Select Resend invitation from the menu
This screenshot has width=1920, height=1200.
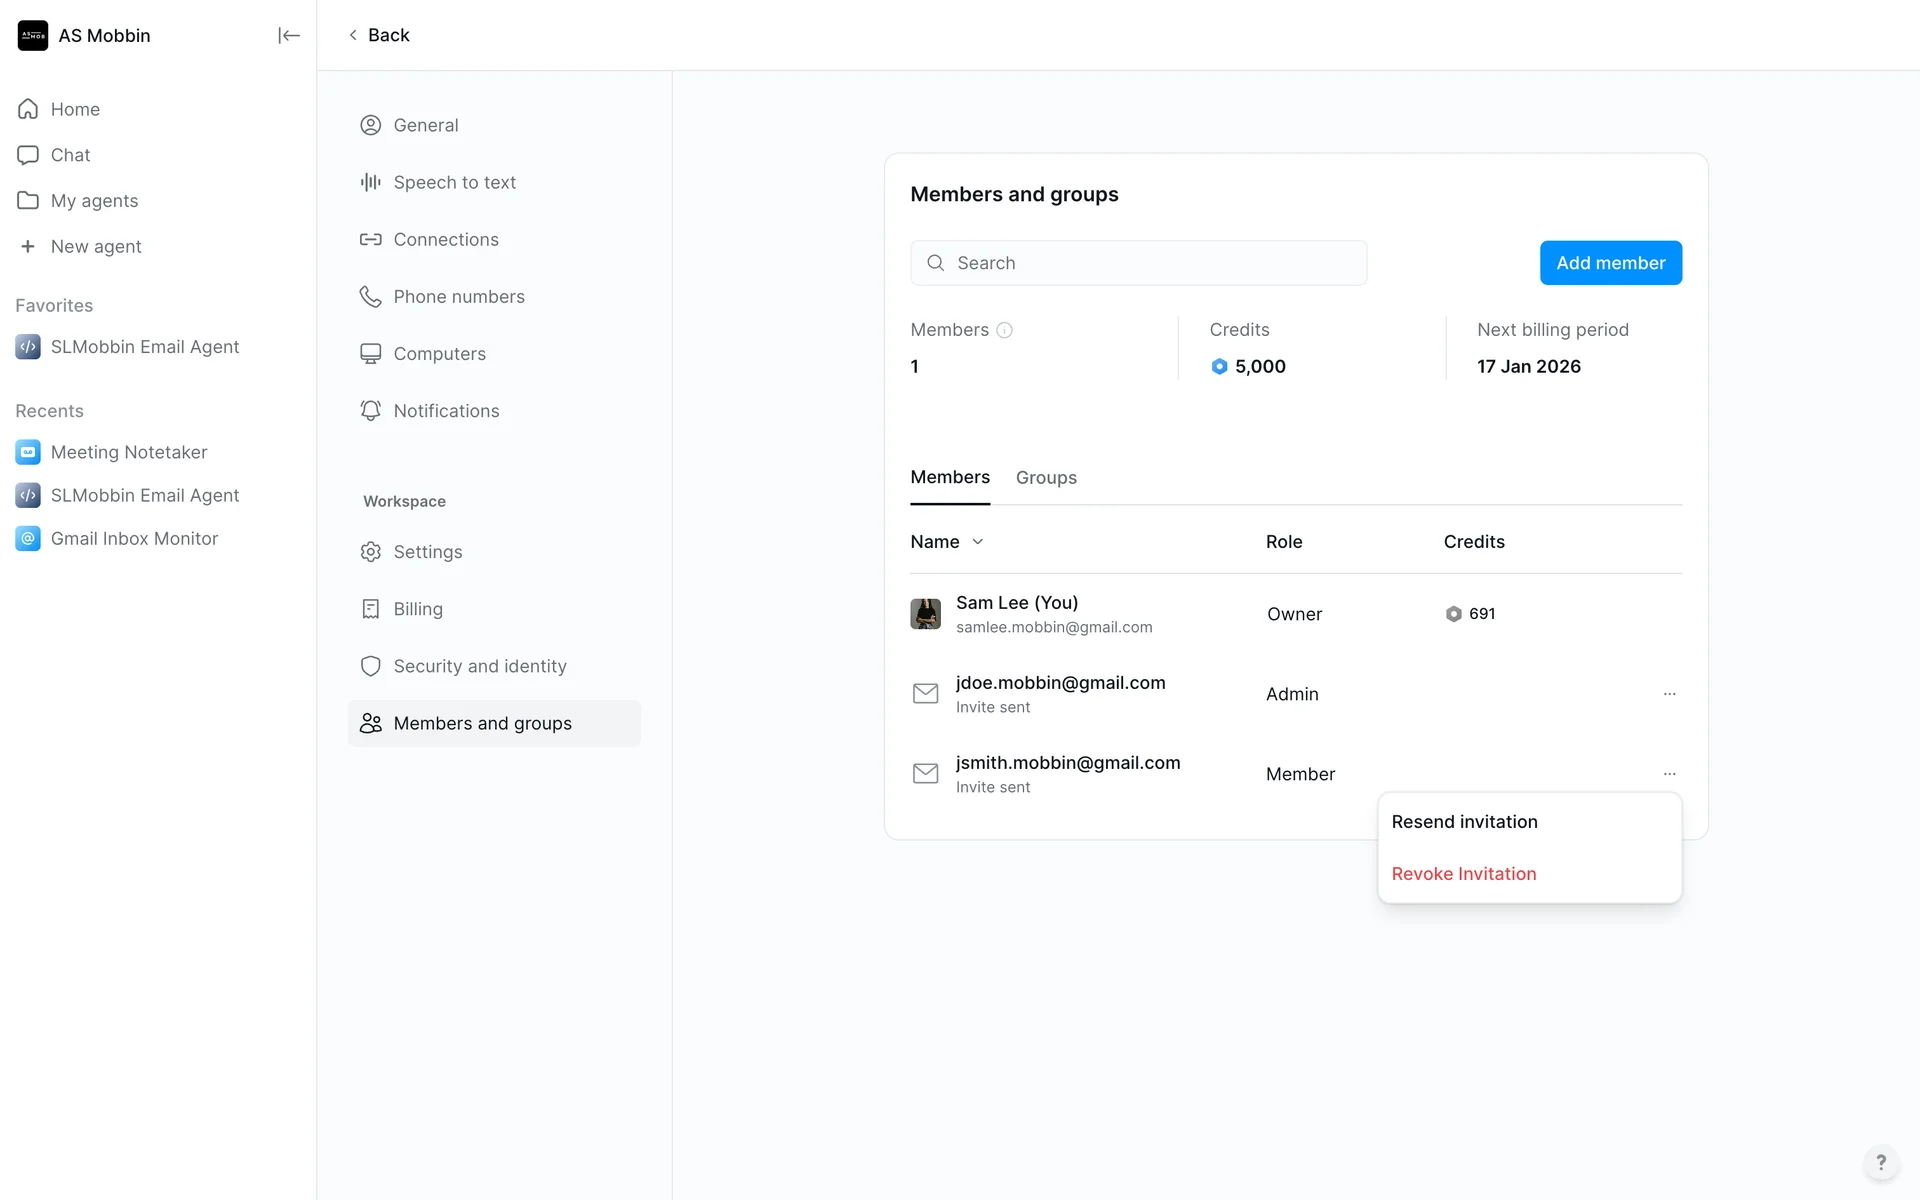(1464, 822)
